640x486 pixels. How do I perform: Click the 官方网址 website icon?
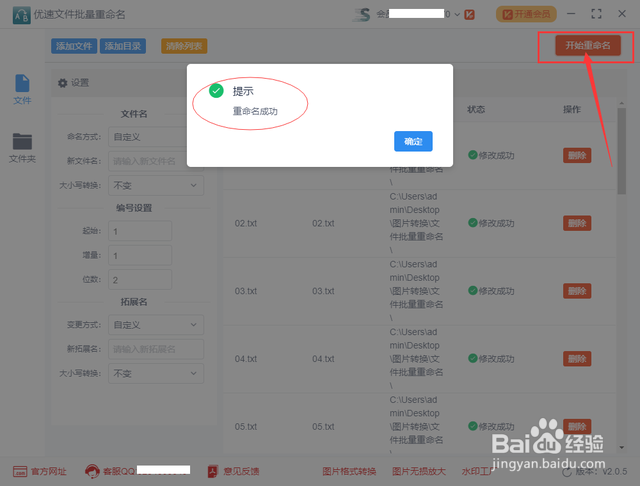point(20,471)
